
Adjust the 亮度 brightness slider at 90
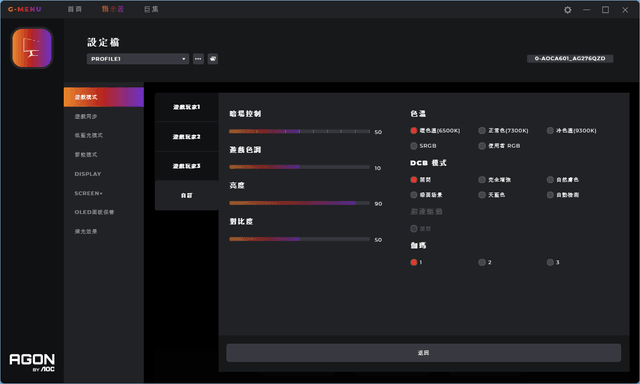299,203
